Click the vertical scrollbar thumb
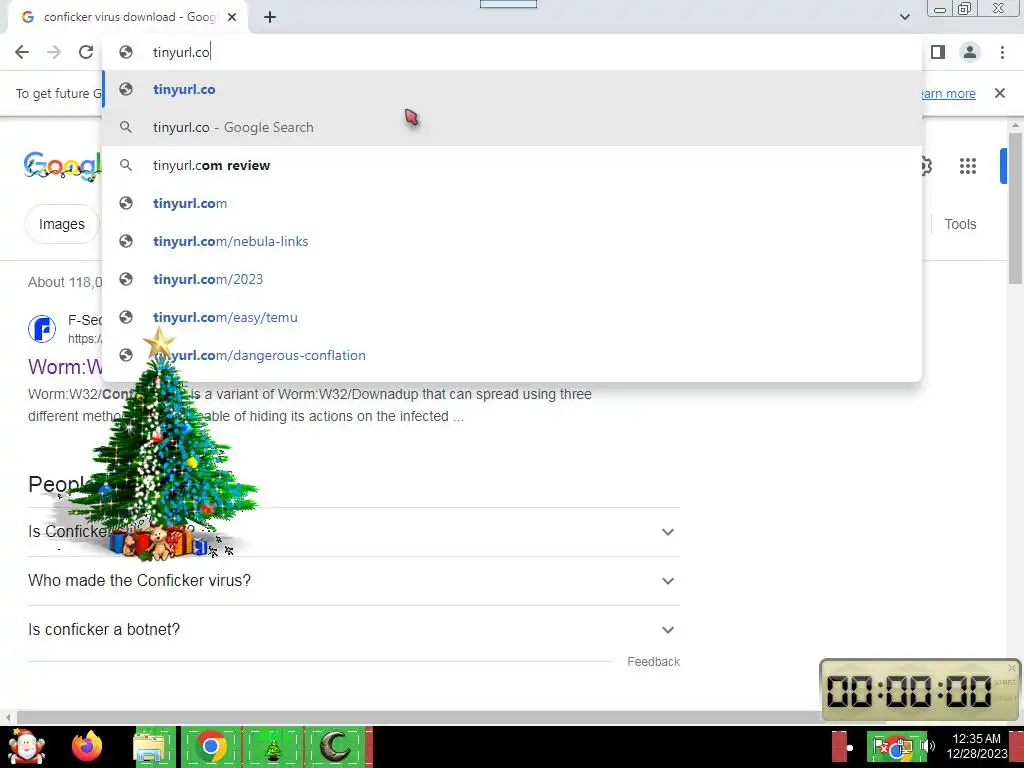 pos(1015,208)
